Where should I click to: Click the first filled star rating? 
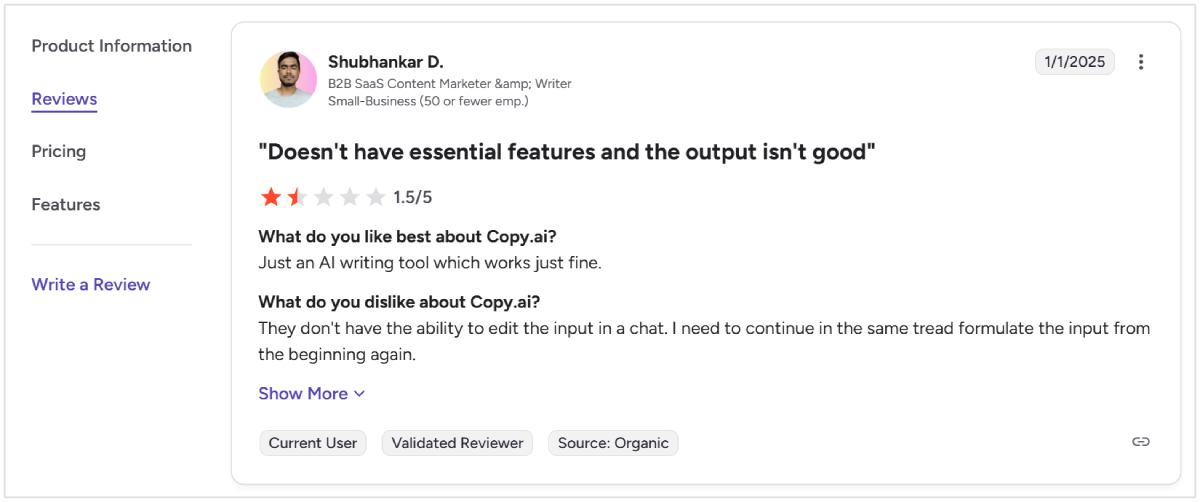270,197
